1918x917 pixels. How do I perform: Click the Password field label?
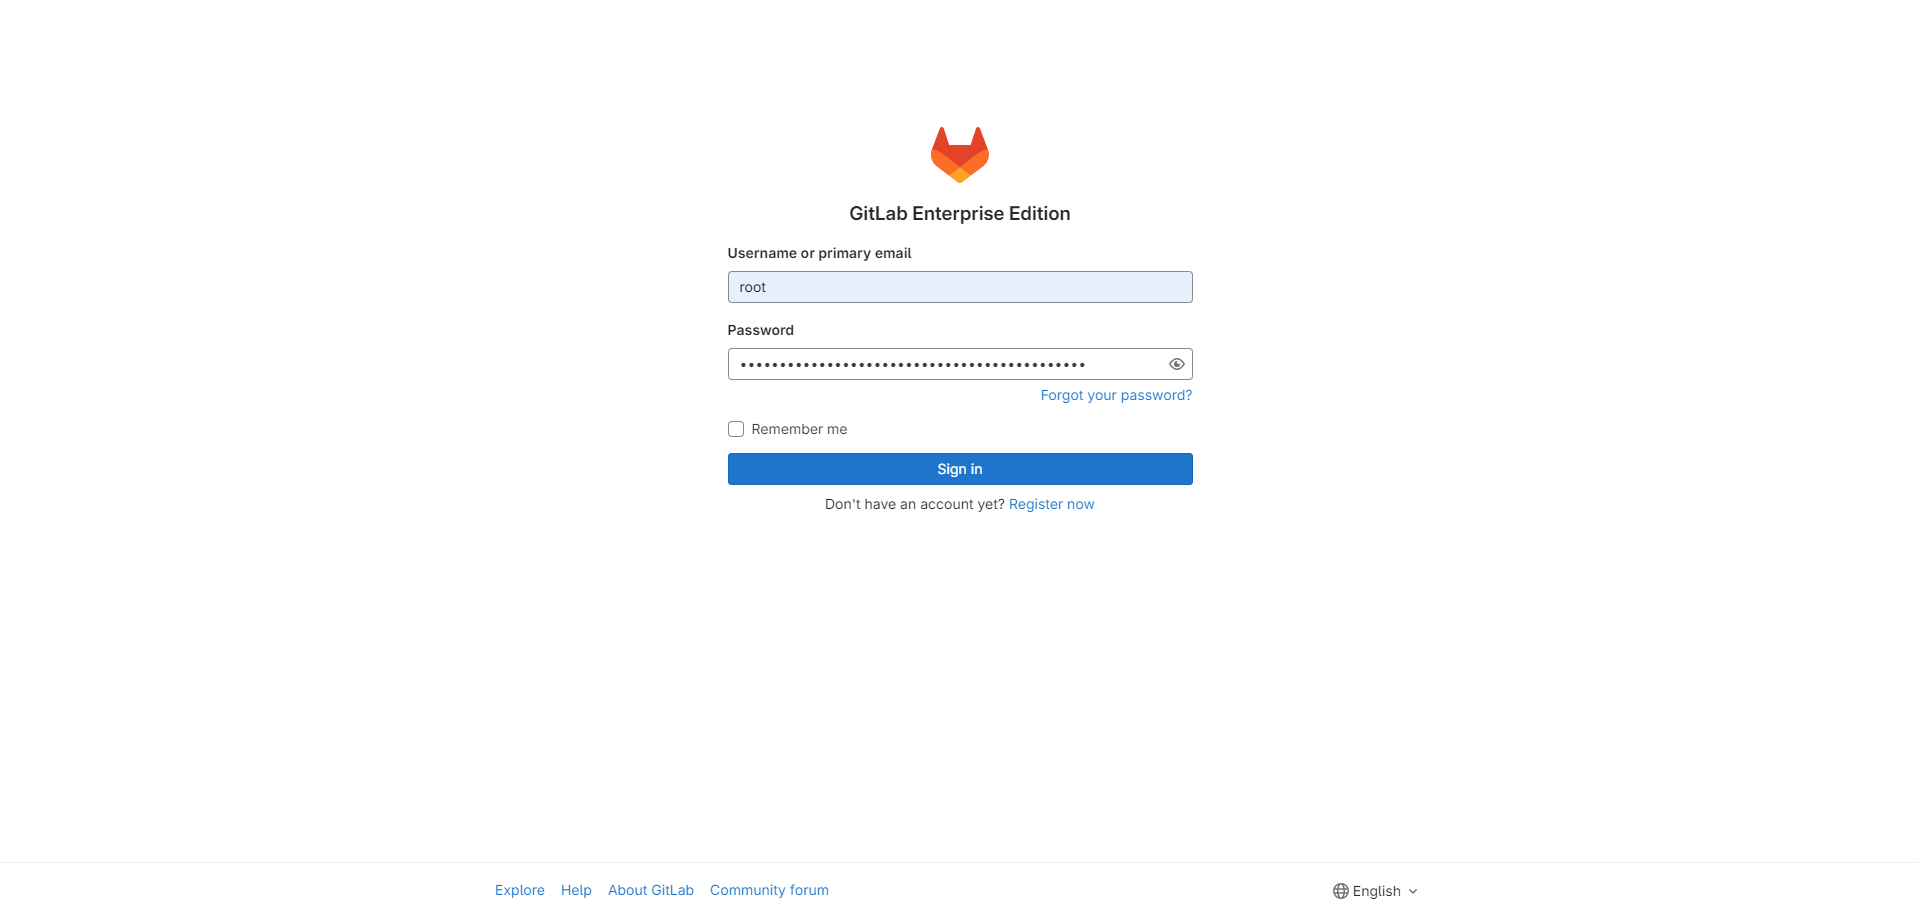pos(760,330)
